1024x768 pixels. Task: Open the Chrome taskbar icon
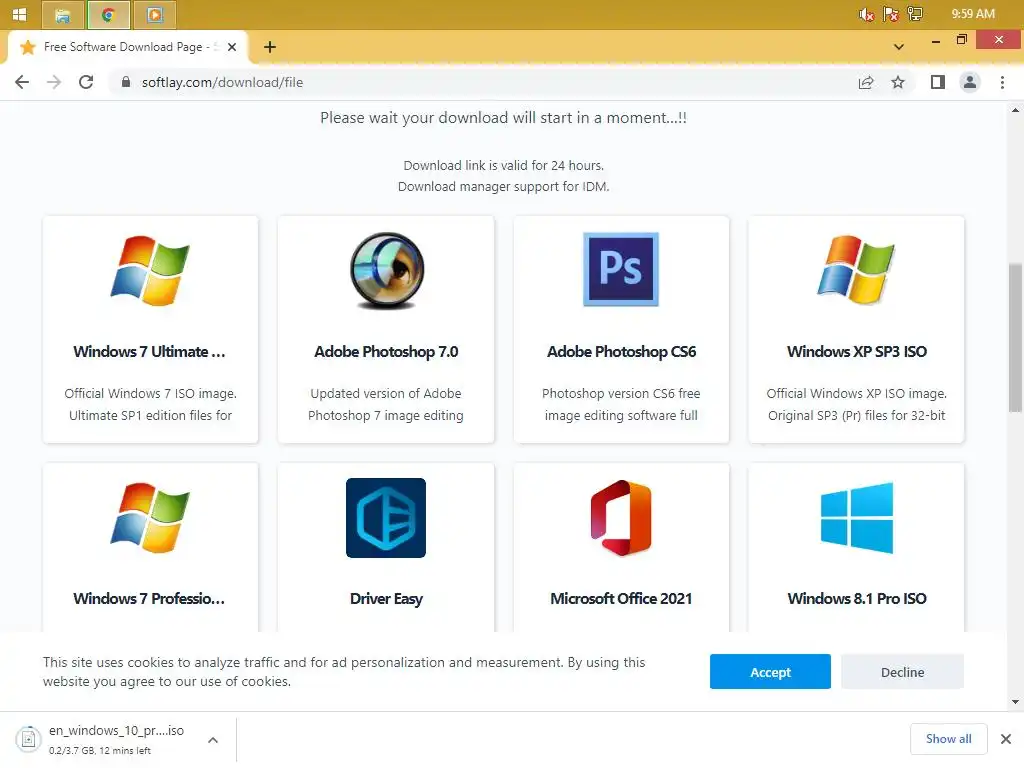point(108,15)
